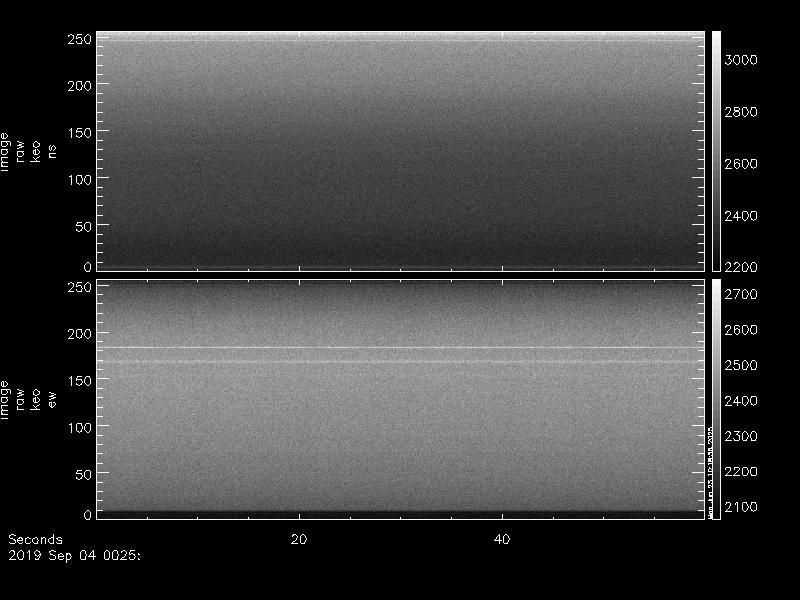Click the 2100 label on the lower colorbar
The height and width of the screenshot is (600, 800).
(741, 507)
